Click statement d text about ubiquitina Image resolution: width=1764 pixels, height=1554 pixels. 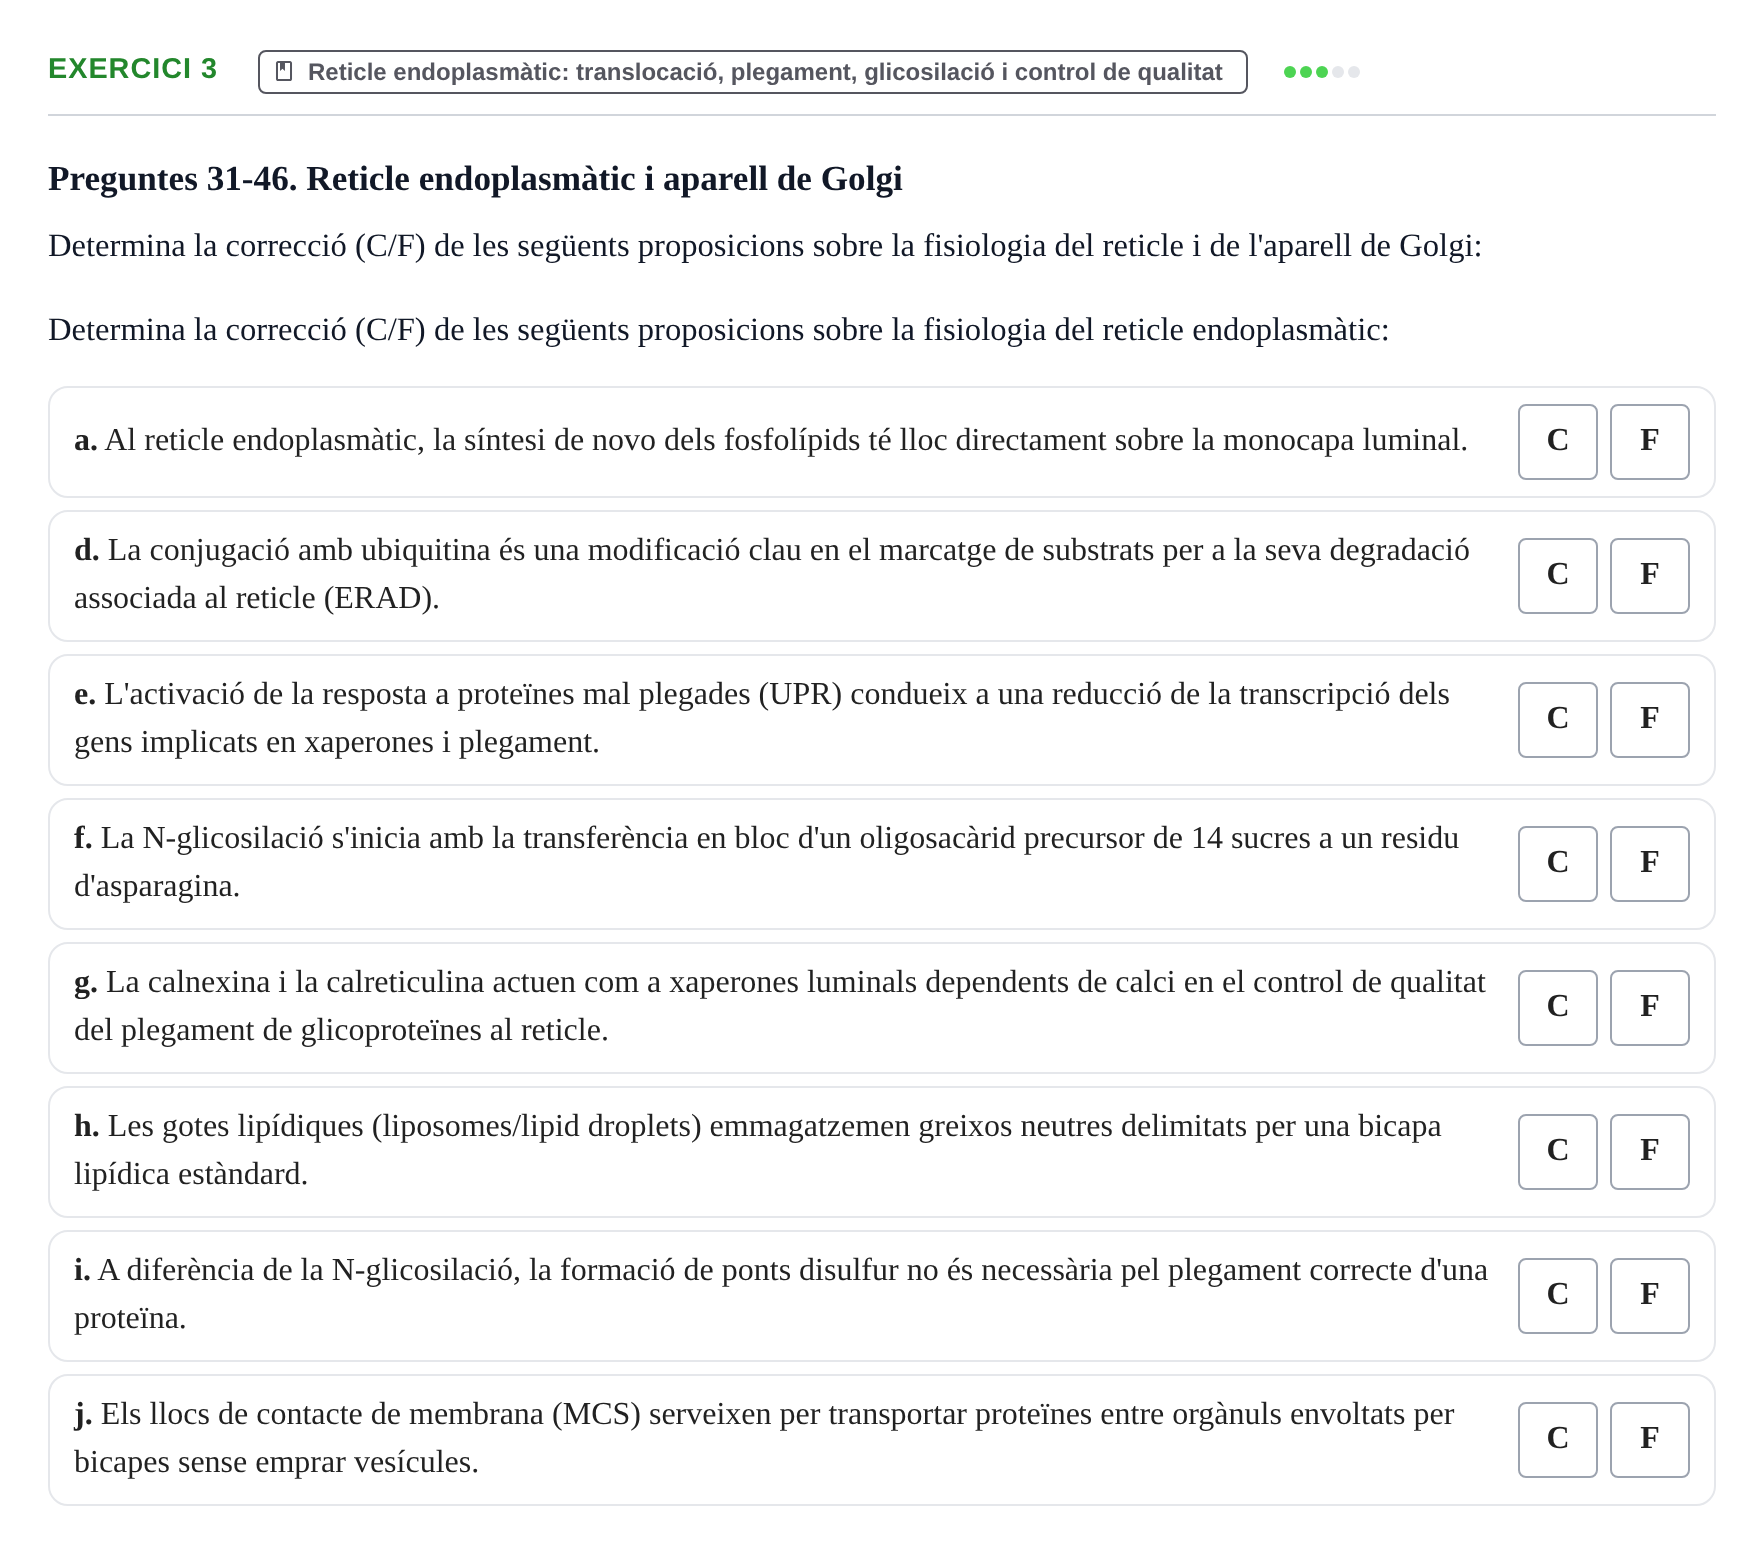(x=772, y=574)
